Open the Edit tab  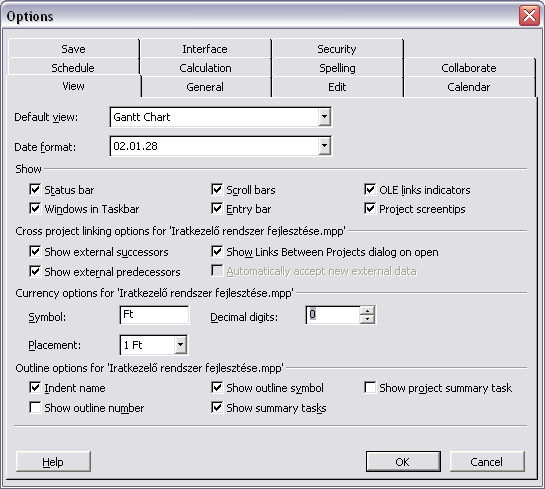pyautogui.click(x=337, y=87)
